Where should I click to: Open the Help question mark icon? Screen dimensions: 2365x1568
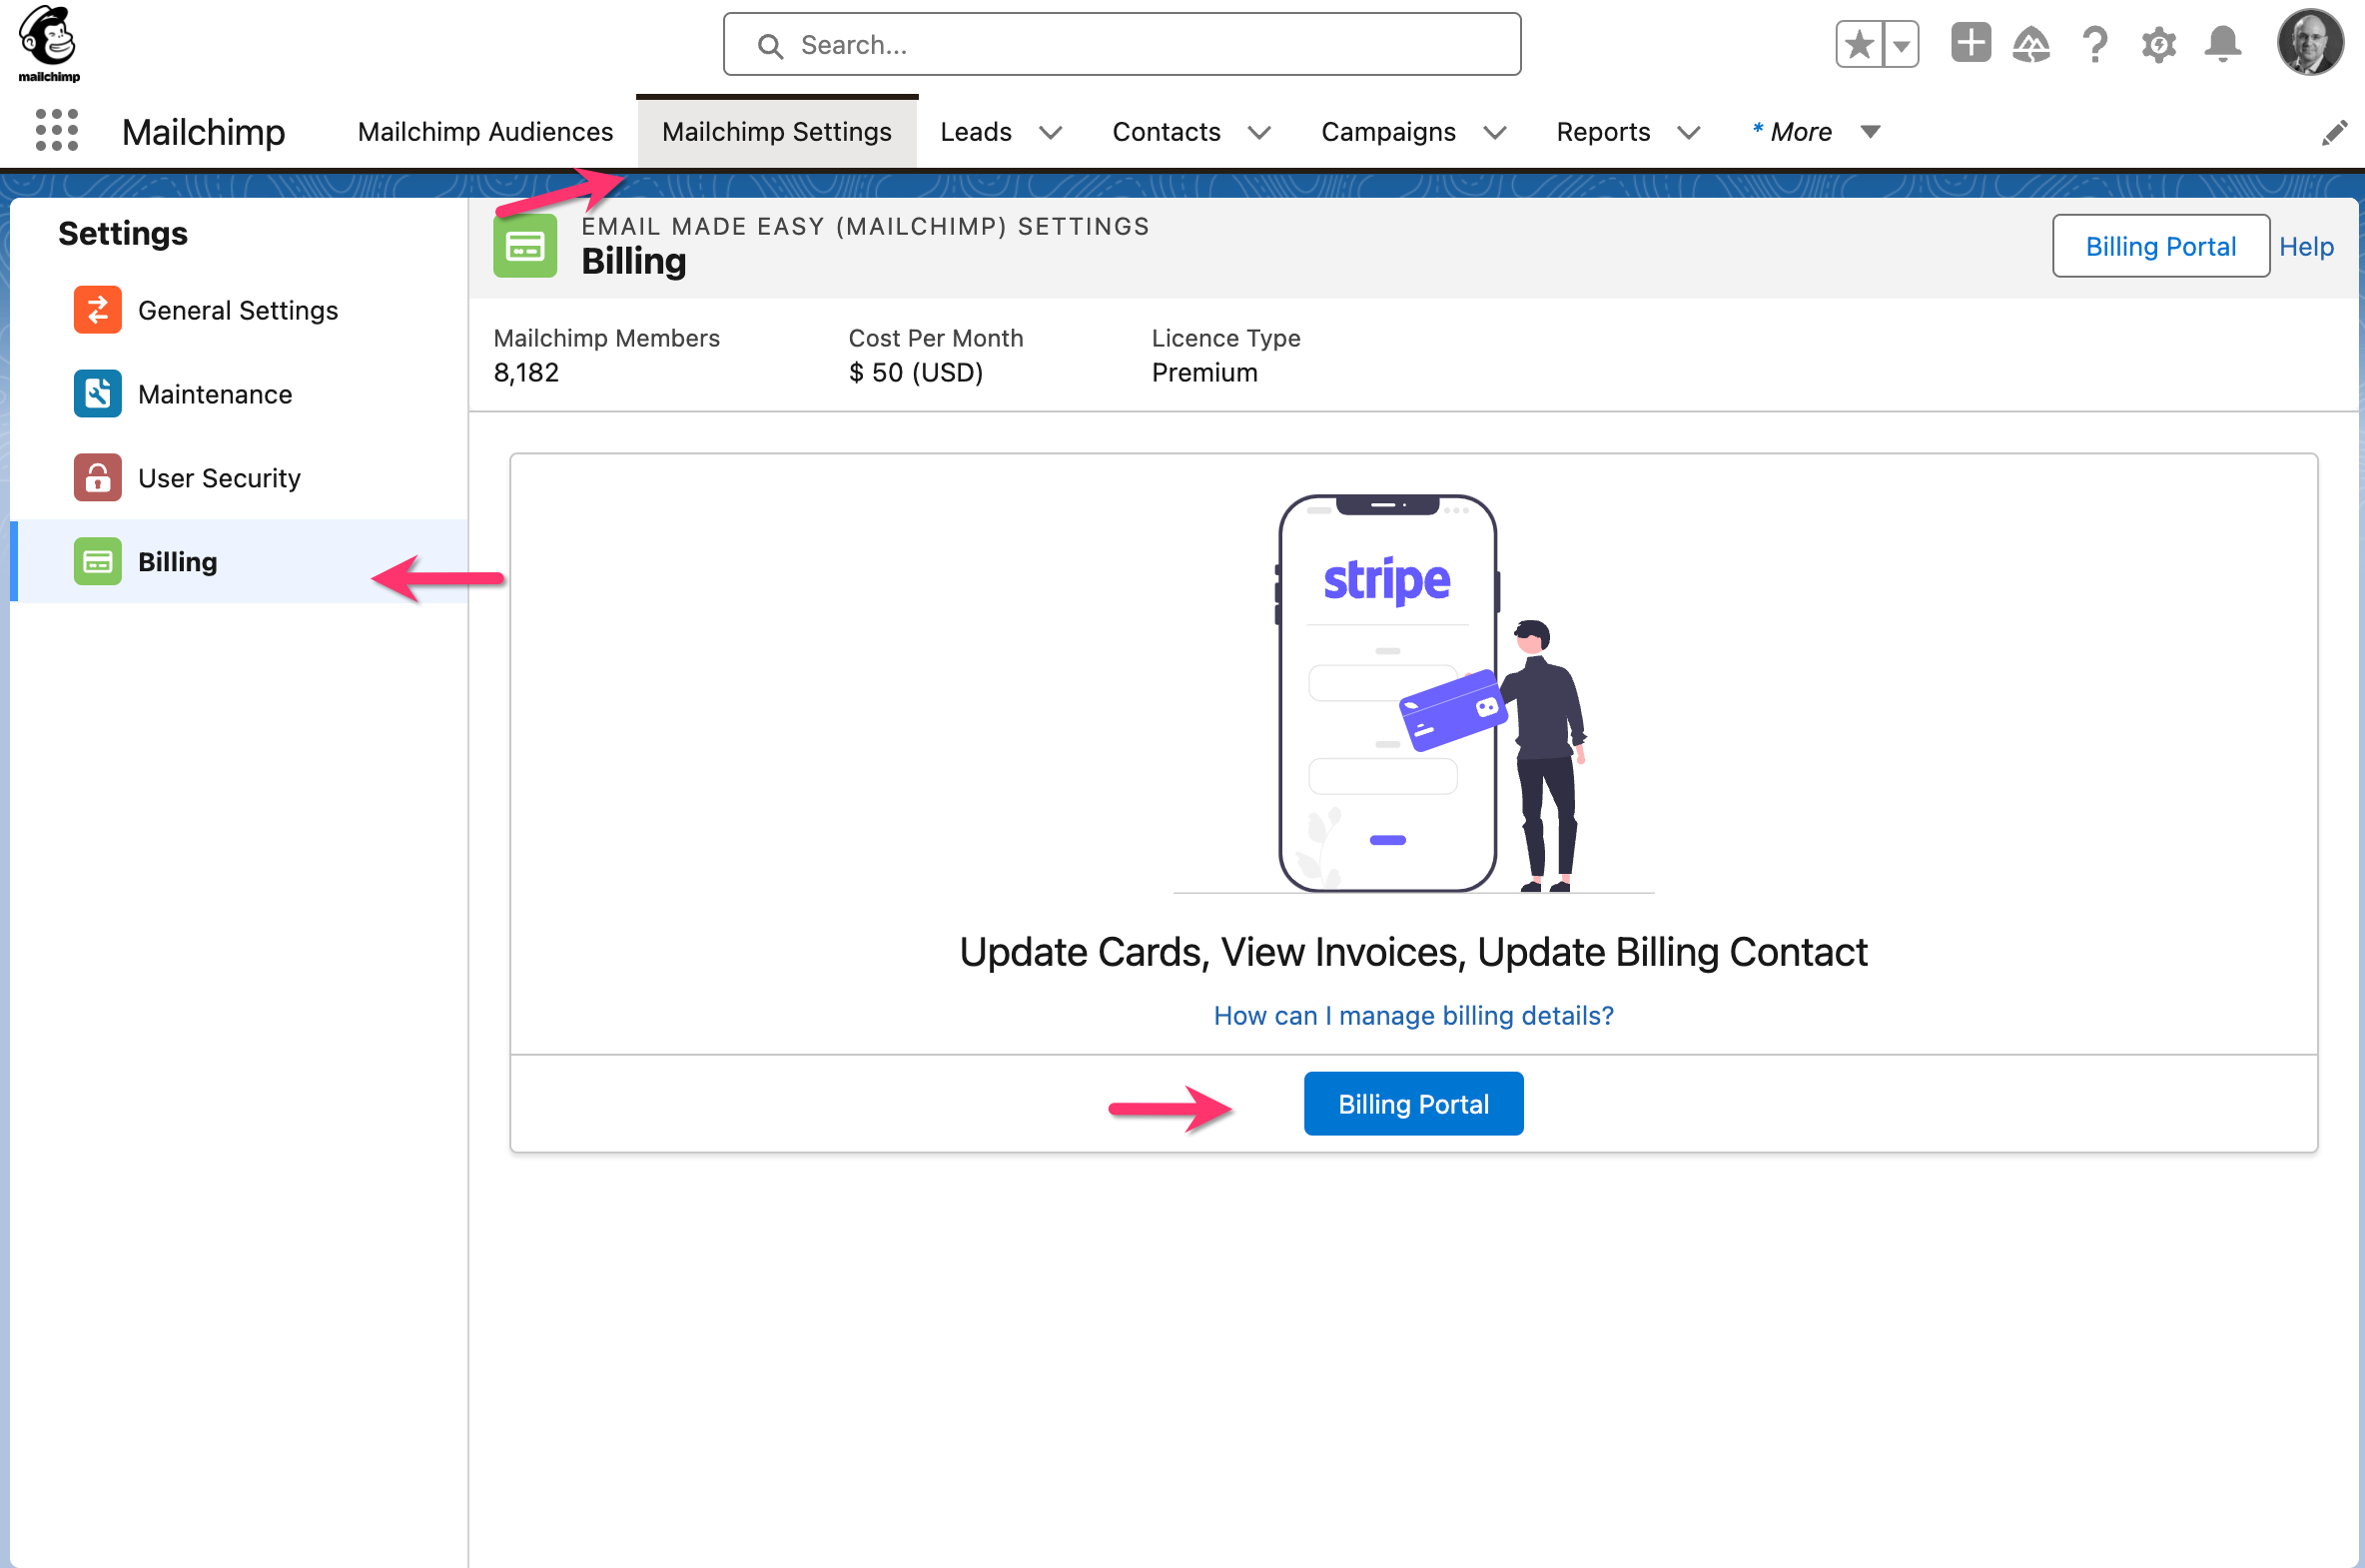point(2095,45)
